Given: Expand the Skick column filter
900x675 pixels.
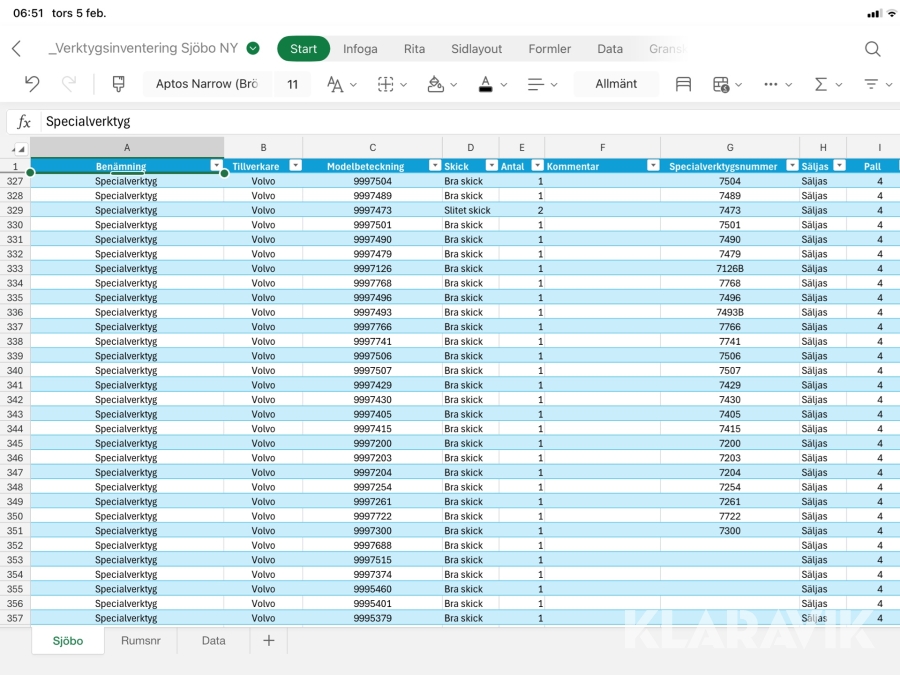Looking at the screenshot, I should pos(491,166).
